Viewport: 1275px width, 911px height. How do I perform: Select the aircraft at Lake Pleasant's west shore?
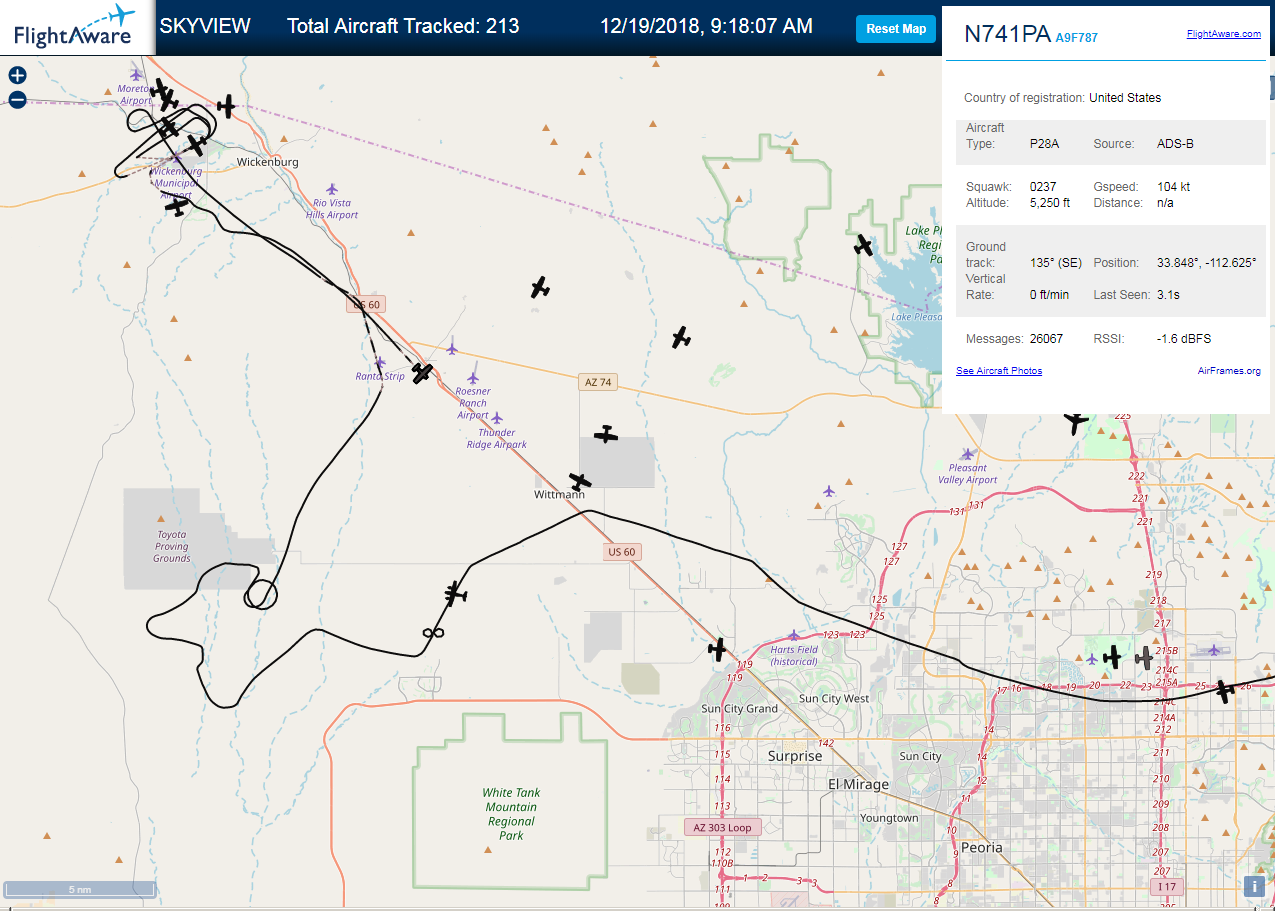click(863, 244)
